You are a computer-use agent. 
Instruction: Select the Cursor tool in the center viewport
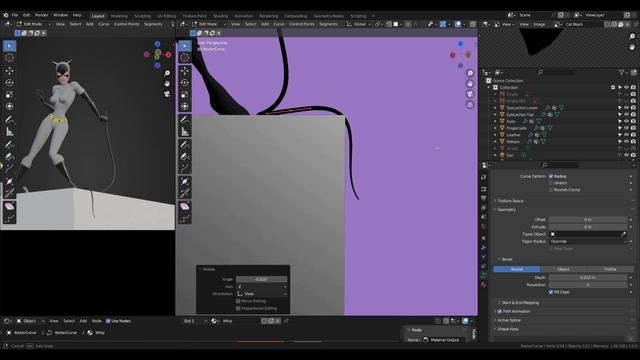pos(184,58)
